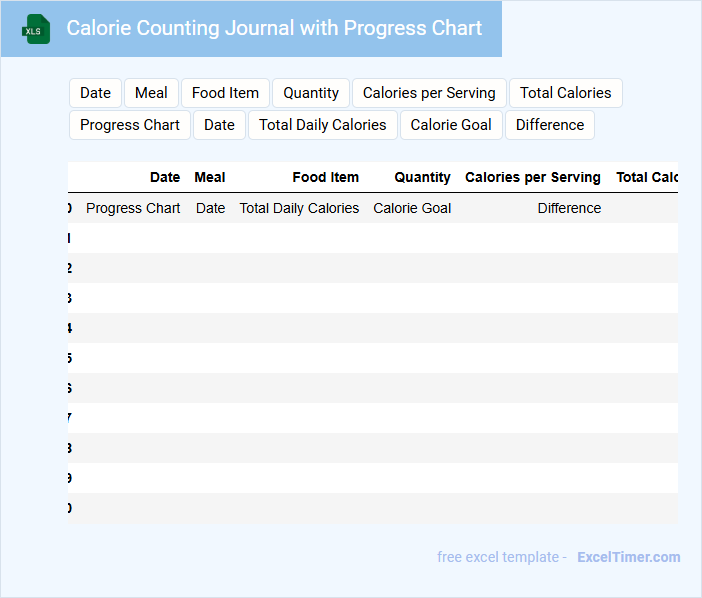
Task: Click the Meal column header
Action: coord(210,177)
